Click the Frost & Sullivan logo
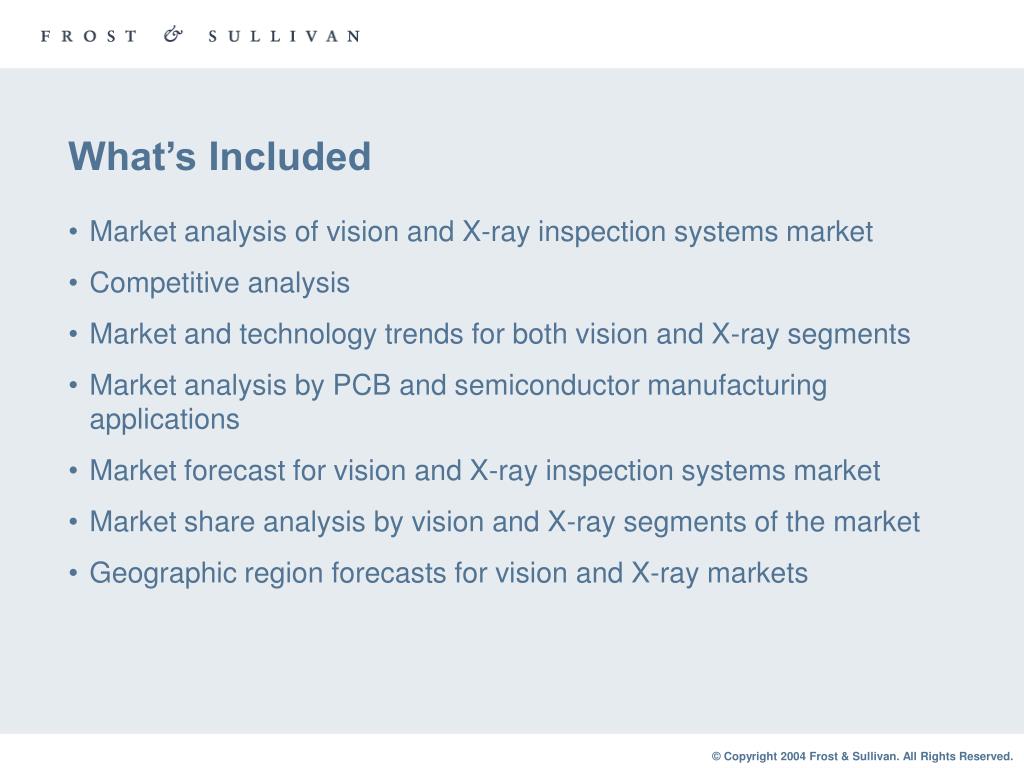The height and width of the screenshot is (768, 1024). (x=200, y=35)
